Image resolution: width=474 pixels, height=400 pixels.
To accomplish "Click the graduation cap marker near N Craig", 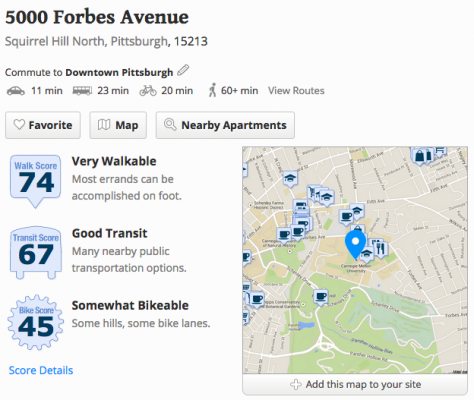I will (x=290, y=179).
